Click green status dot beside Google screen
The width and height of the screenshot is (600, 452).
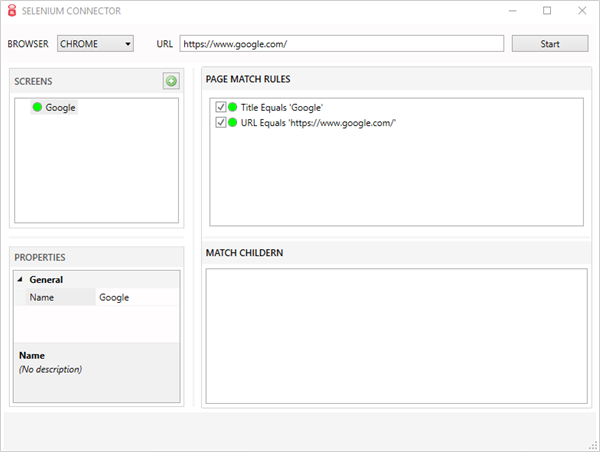(x=37, y=107)
